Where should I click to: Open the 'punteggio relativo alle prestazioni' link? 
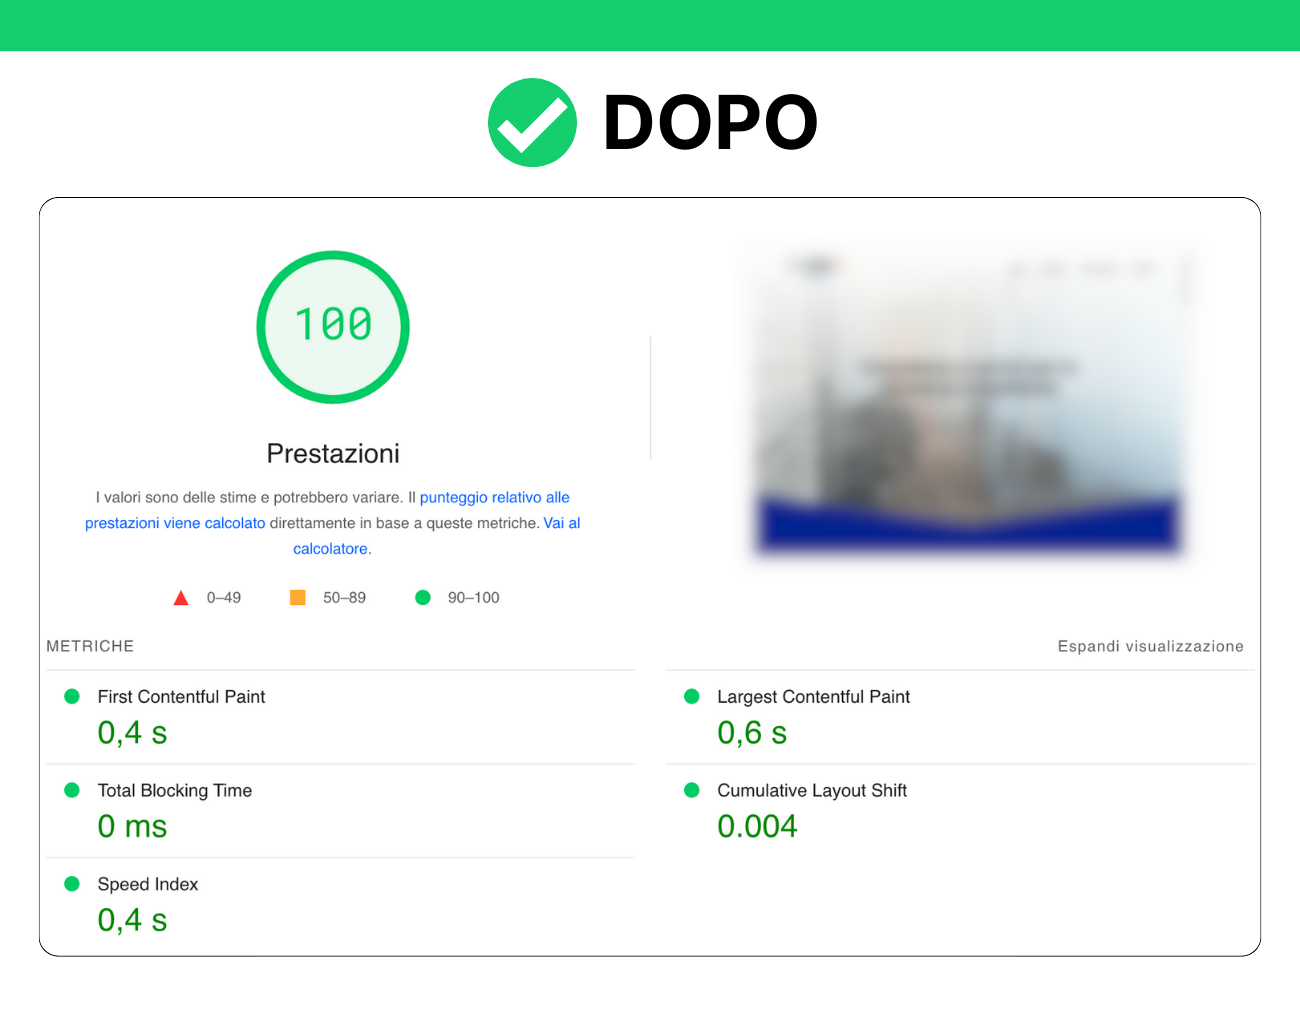[494, 497]
